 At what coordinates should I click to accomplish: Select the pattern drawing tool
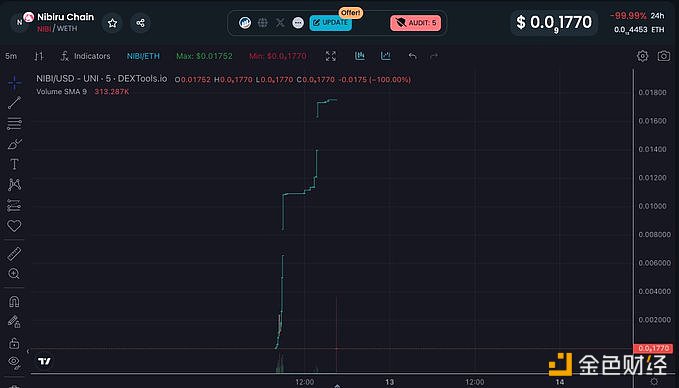[14, 185]
